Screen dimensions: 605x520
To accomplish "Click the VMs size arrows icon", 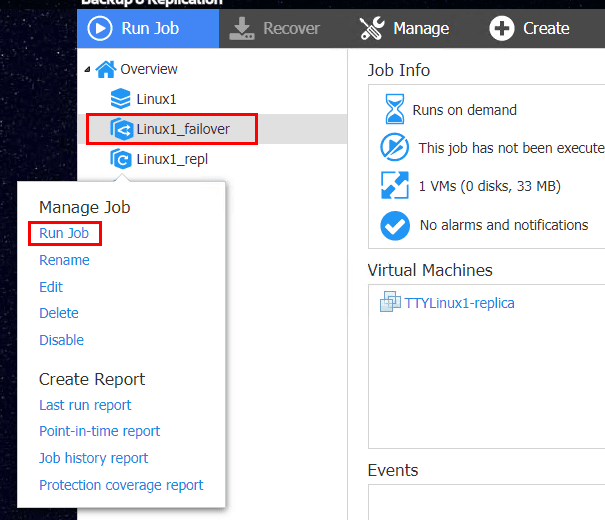I will 394,186.
